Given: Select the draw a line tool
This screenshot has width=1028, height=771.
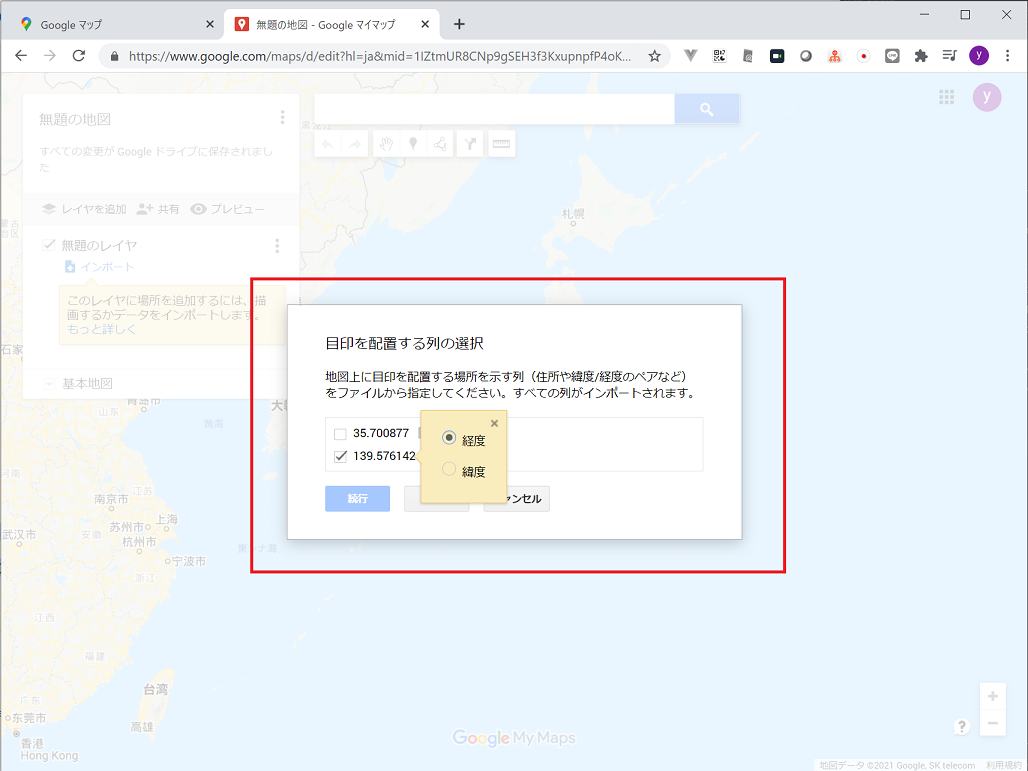Looking at the screenshot, I should pos(440,143).
